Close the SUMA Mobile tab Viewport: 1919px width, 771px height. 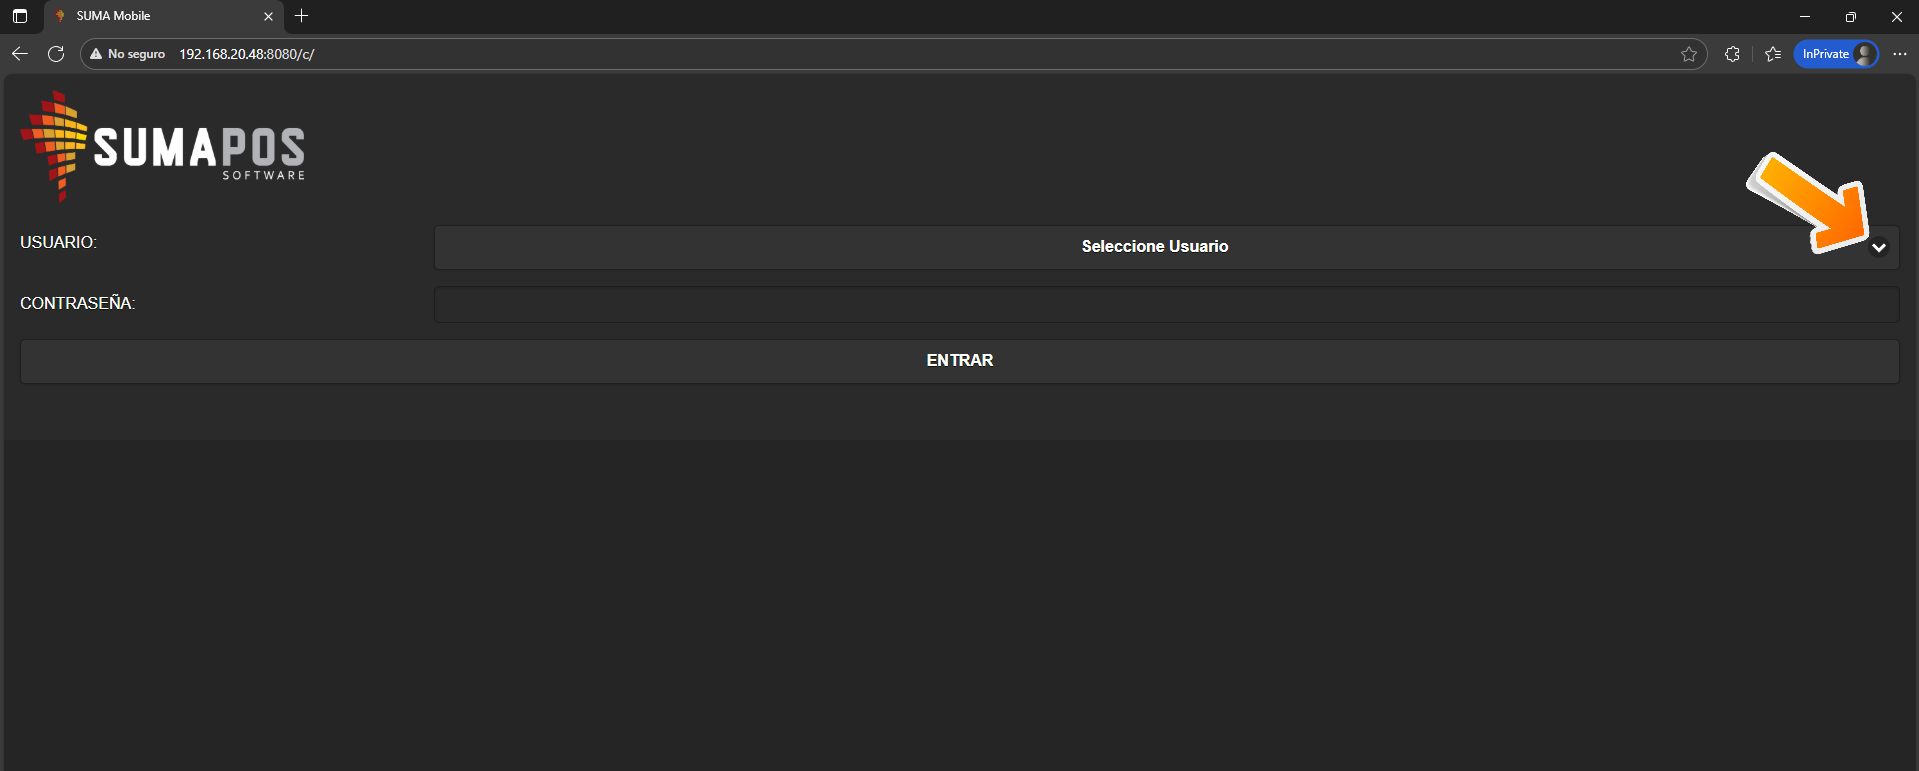tap(268, 16)
